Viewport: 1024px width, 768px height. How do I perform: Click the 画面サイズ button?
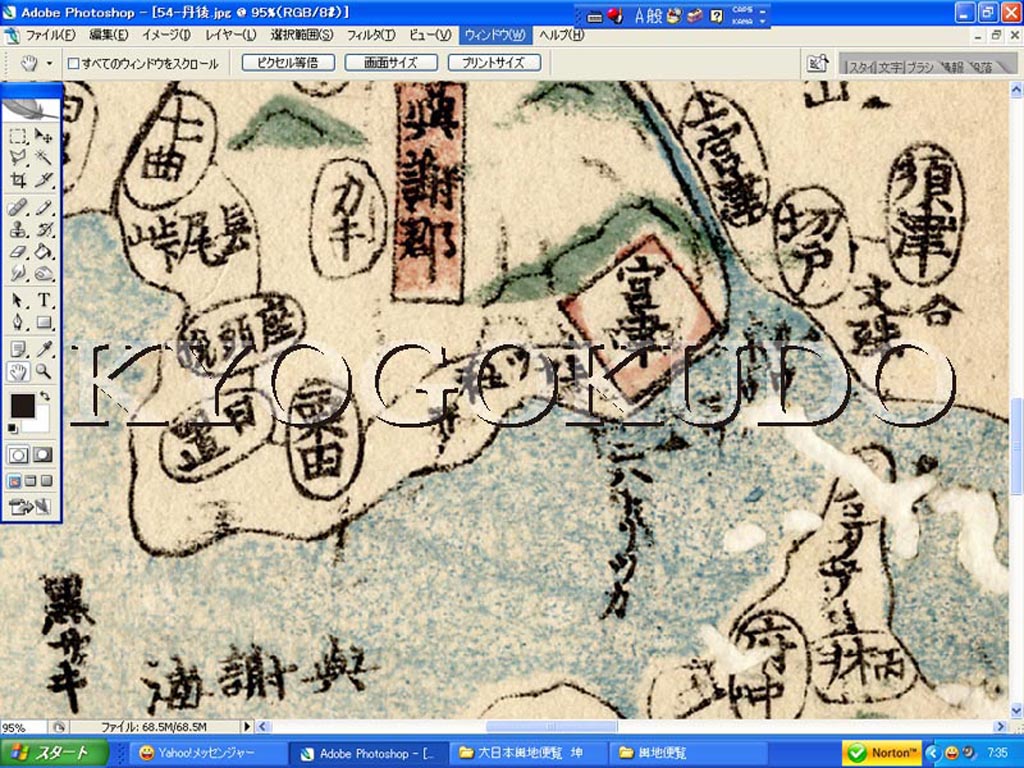[391, 63]
